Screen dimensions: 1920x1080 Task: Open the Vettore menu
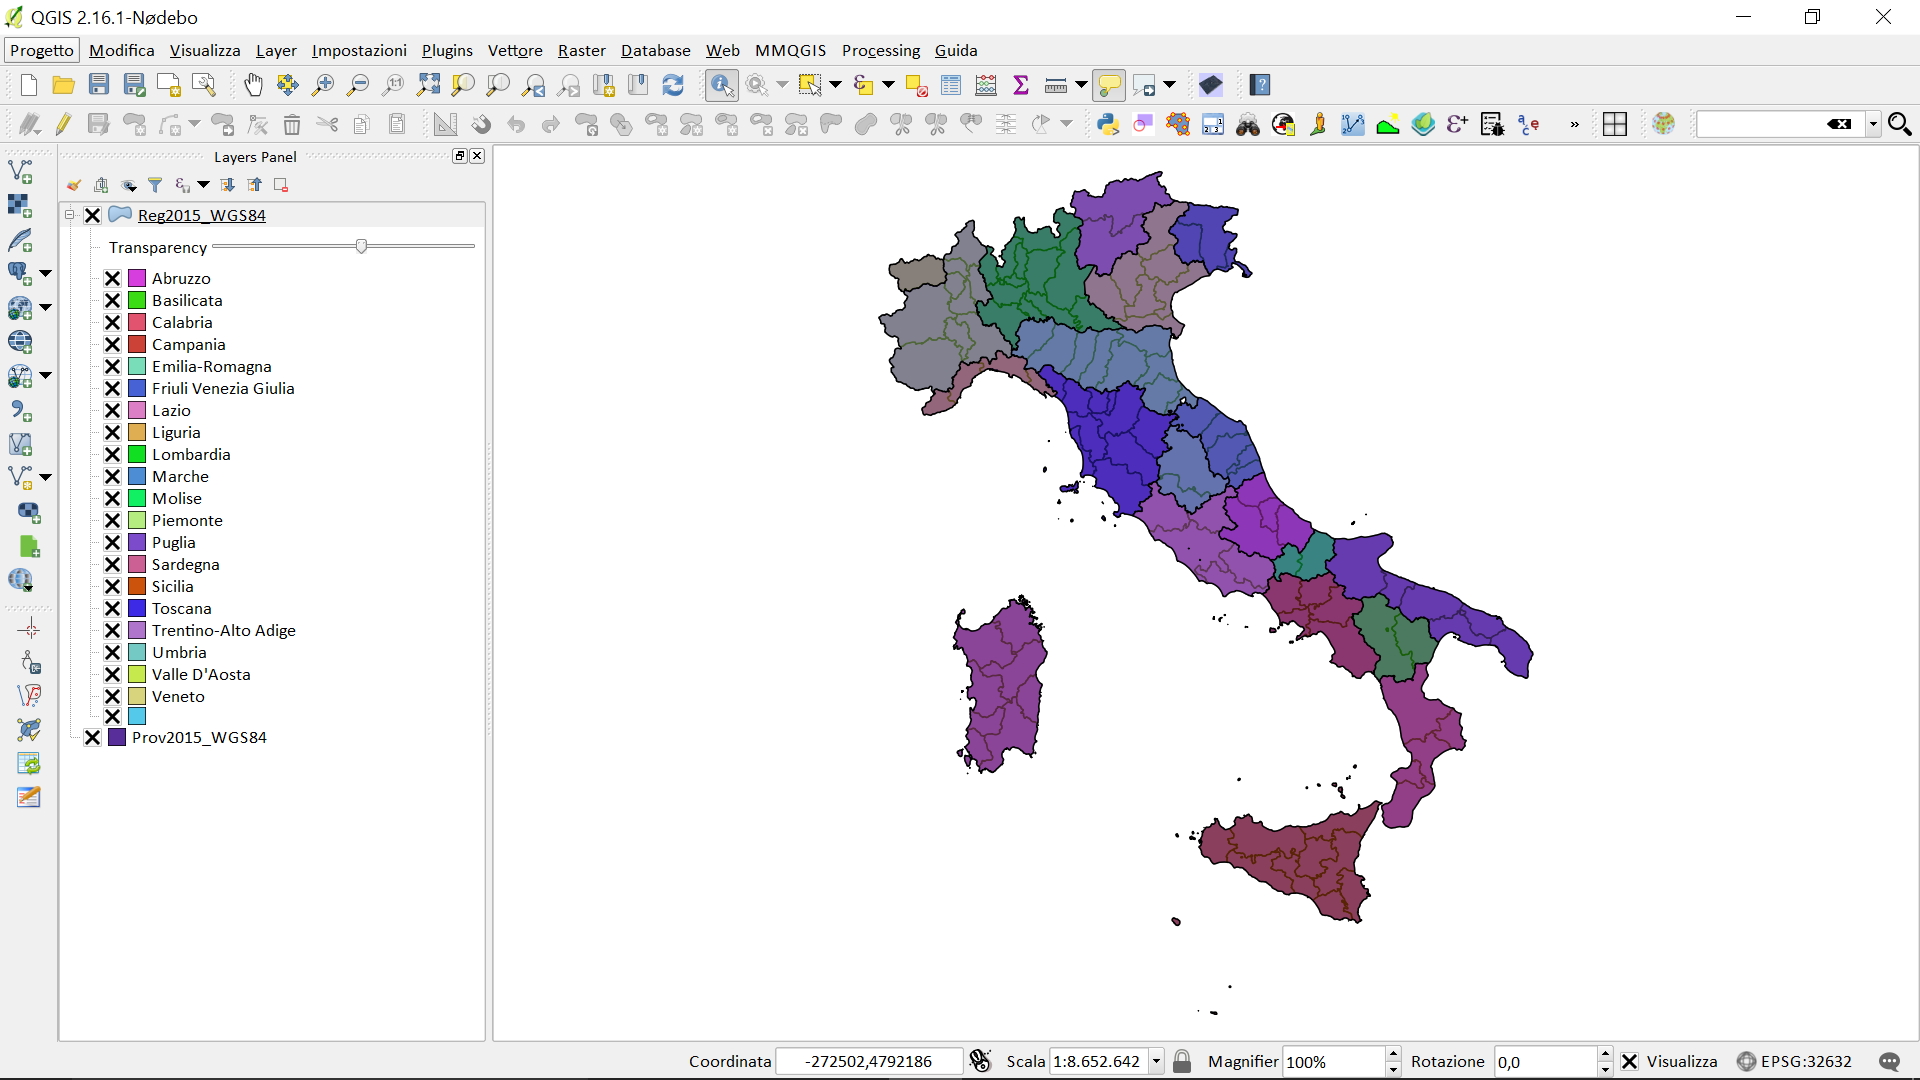pos(515,51)
